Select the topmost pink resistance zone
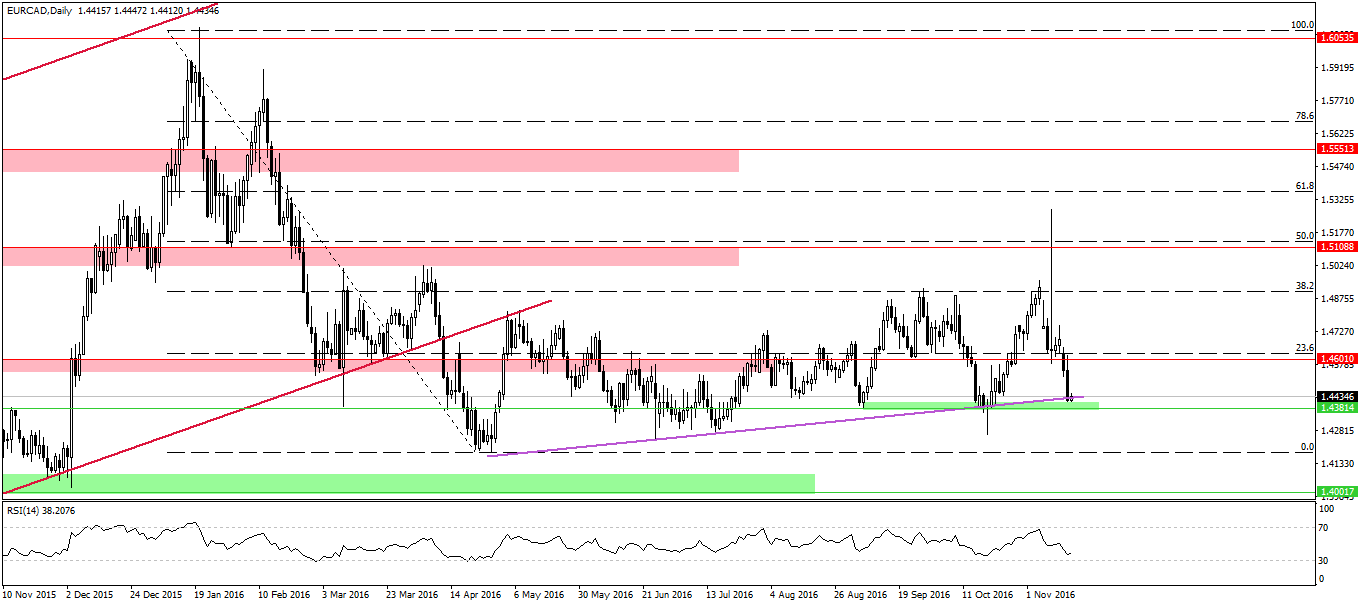This screenshot has height=606, width=1358. coord(370,160)
